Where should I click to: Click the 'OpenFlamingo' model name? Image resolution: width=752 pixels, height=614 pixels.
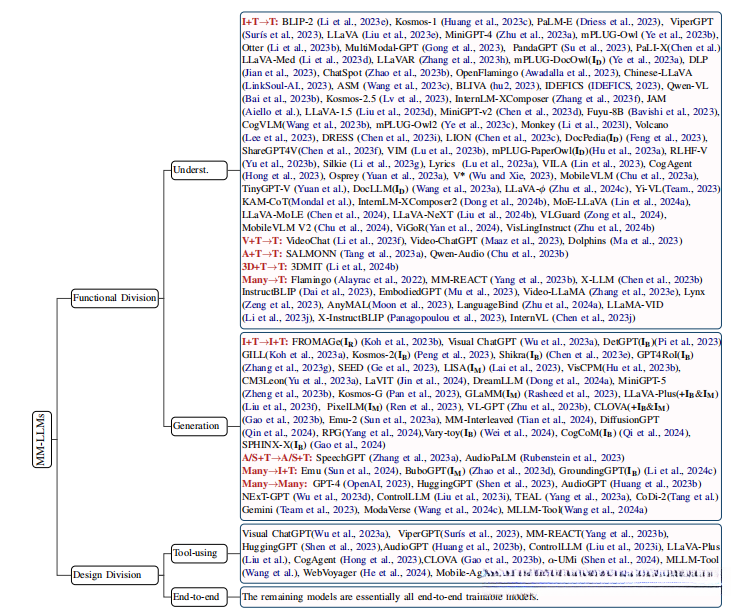(486, 73)
